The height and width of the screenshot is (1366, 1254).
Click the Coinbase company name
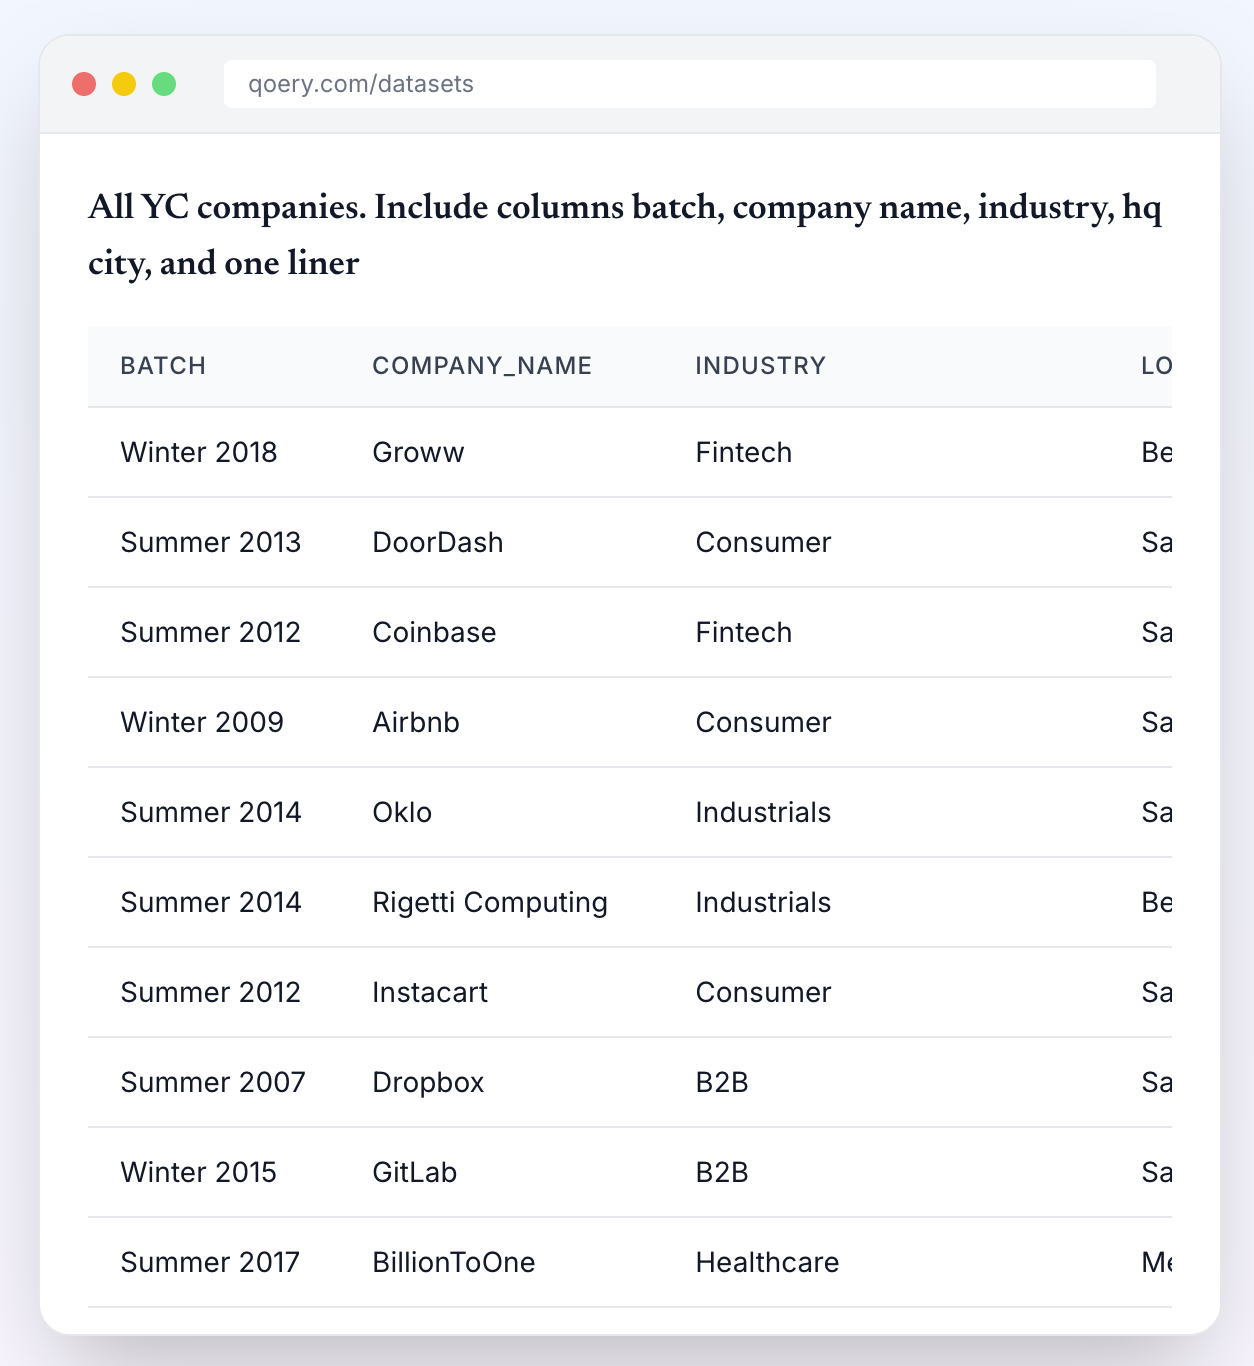coord(434,632)
